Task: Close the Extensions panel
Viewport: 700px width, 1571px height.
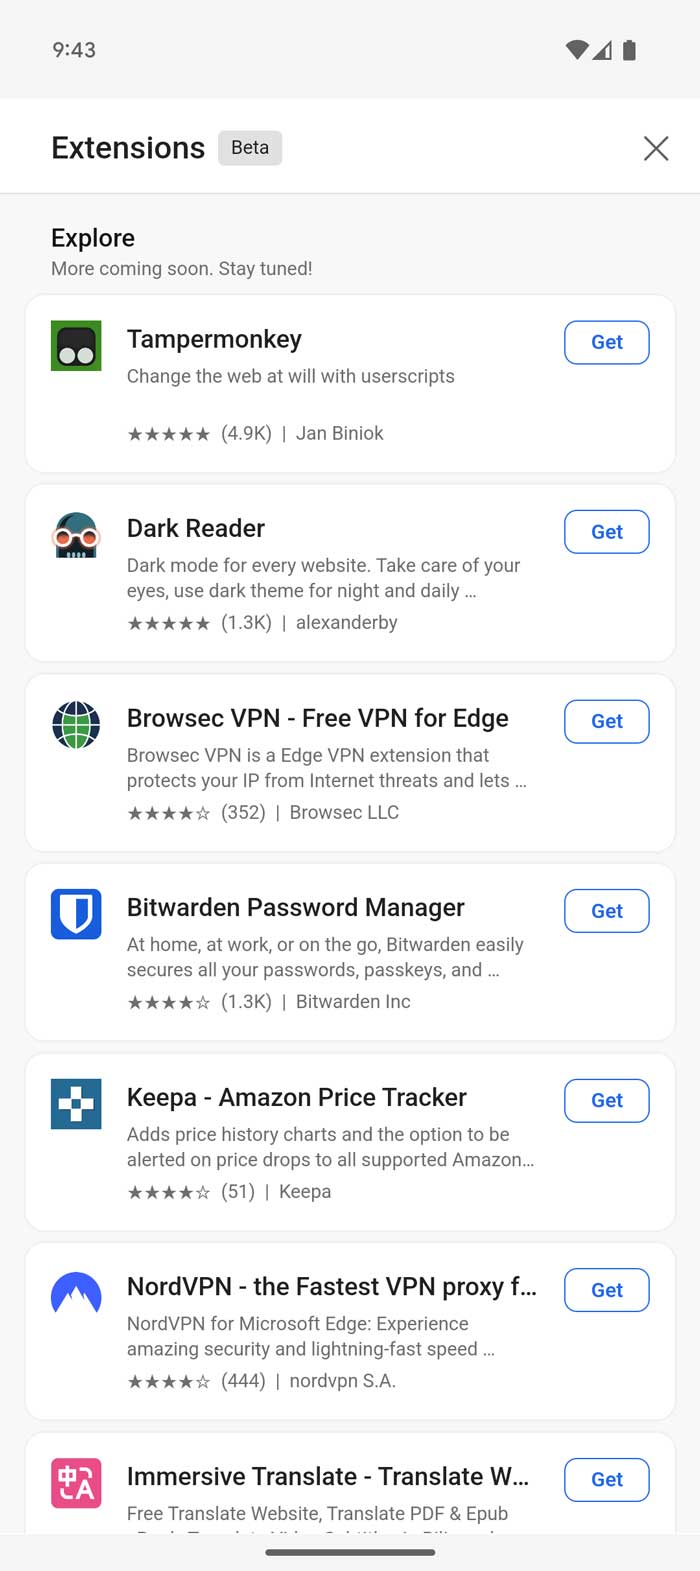Action: 656,148
